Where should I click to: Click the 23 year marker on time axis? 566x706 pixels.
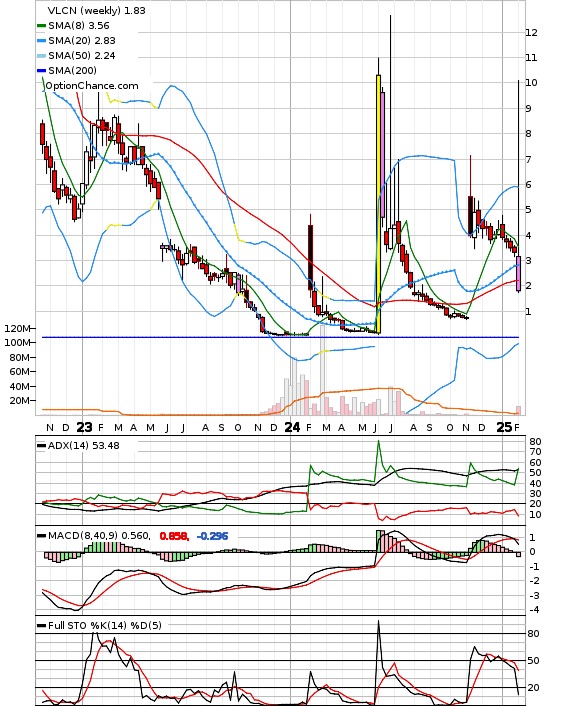tap(84, 427)
